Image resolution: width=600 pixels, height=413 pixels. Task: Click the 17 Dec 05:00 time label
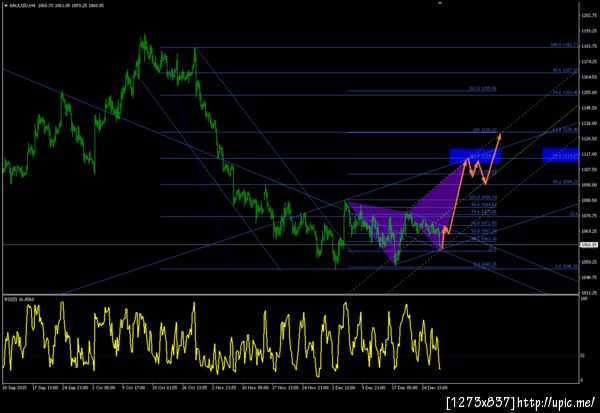pos(404,388)
